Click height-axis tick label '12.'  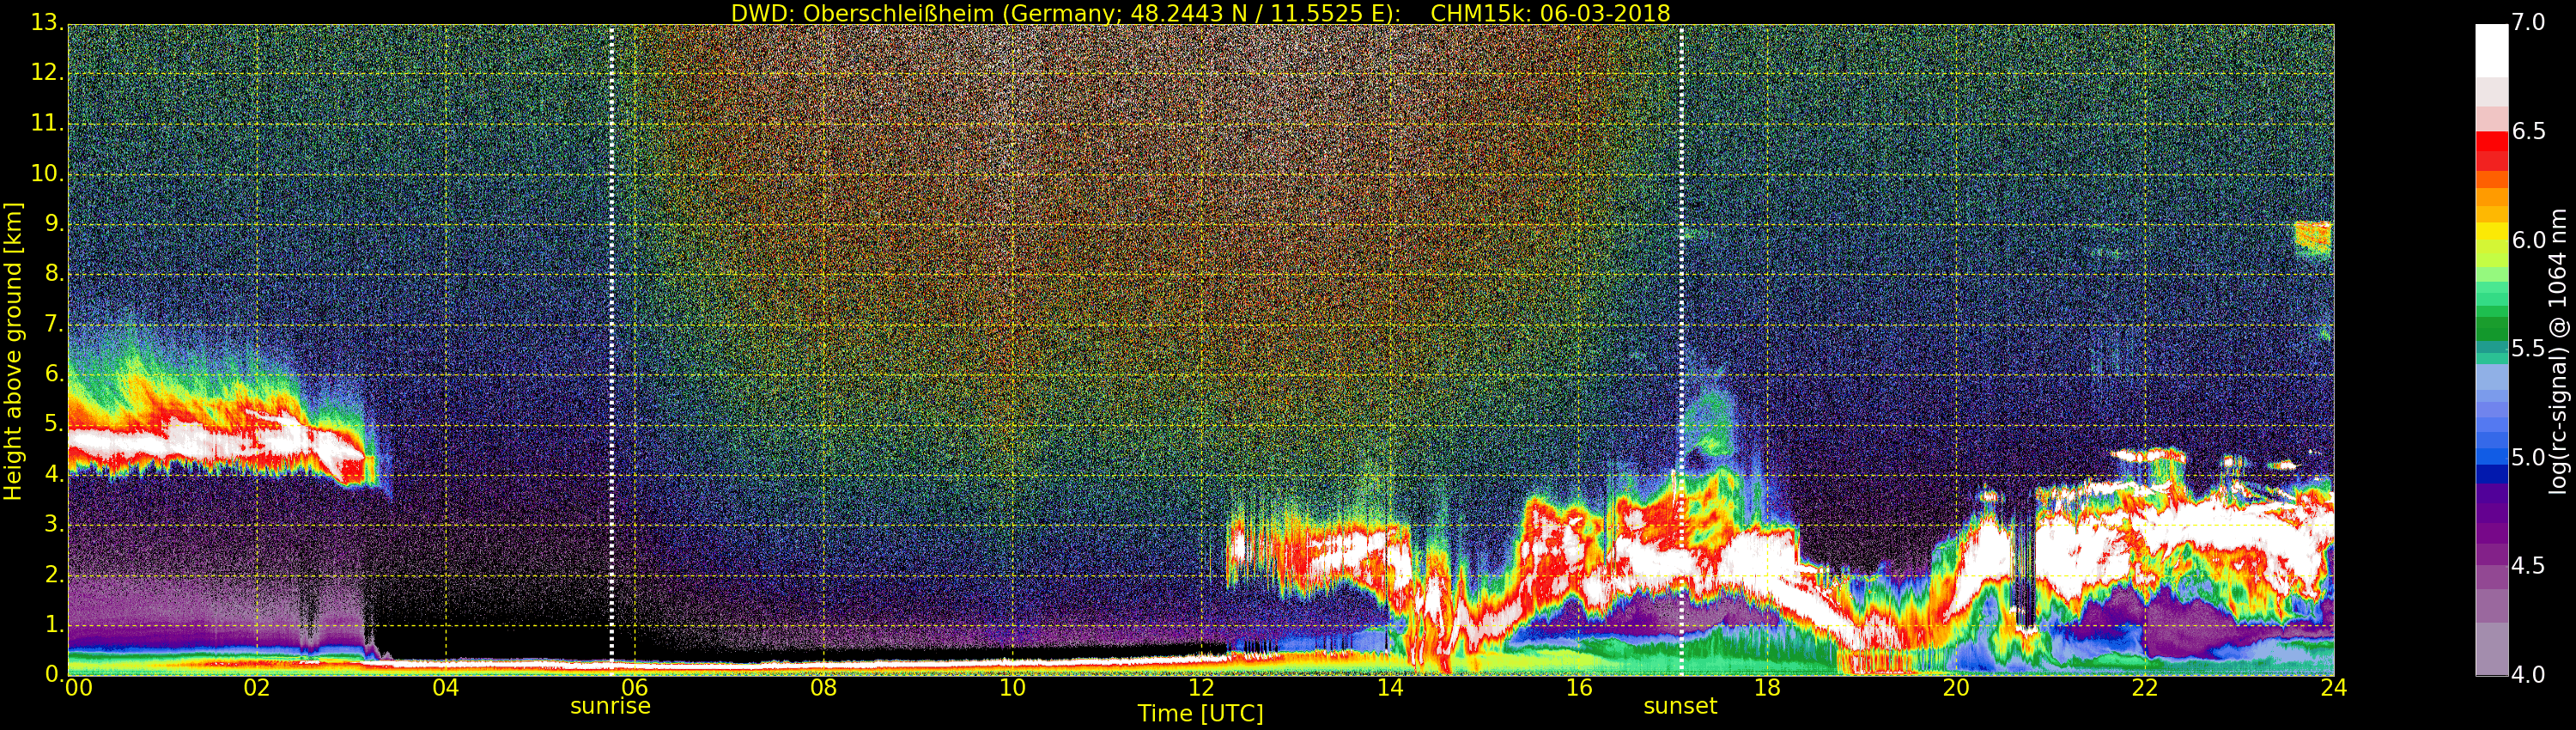[x=47, y=73]
